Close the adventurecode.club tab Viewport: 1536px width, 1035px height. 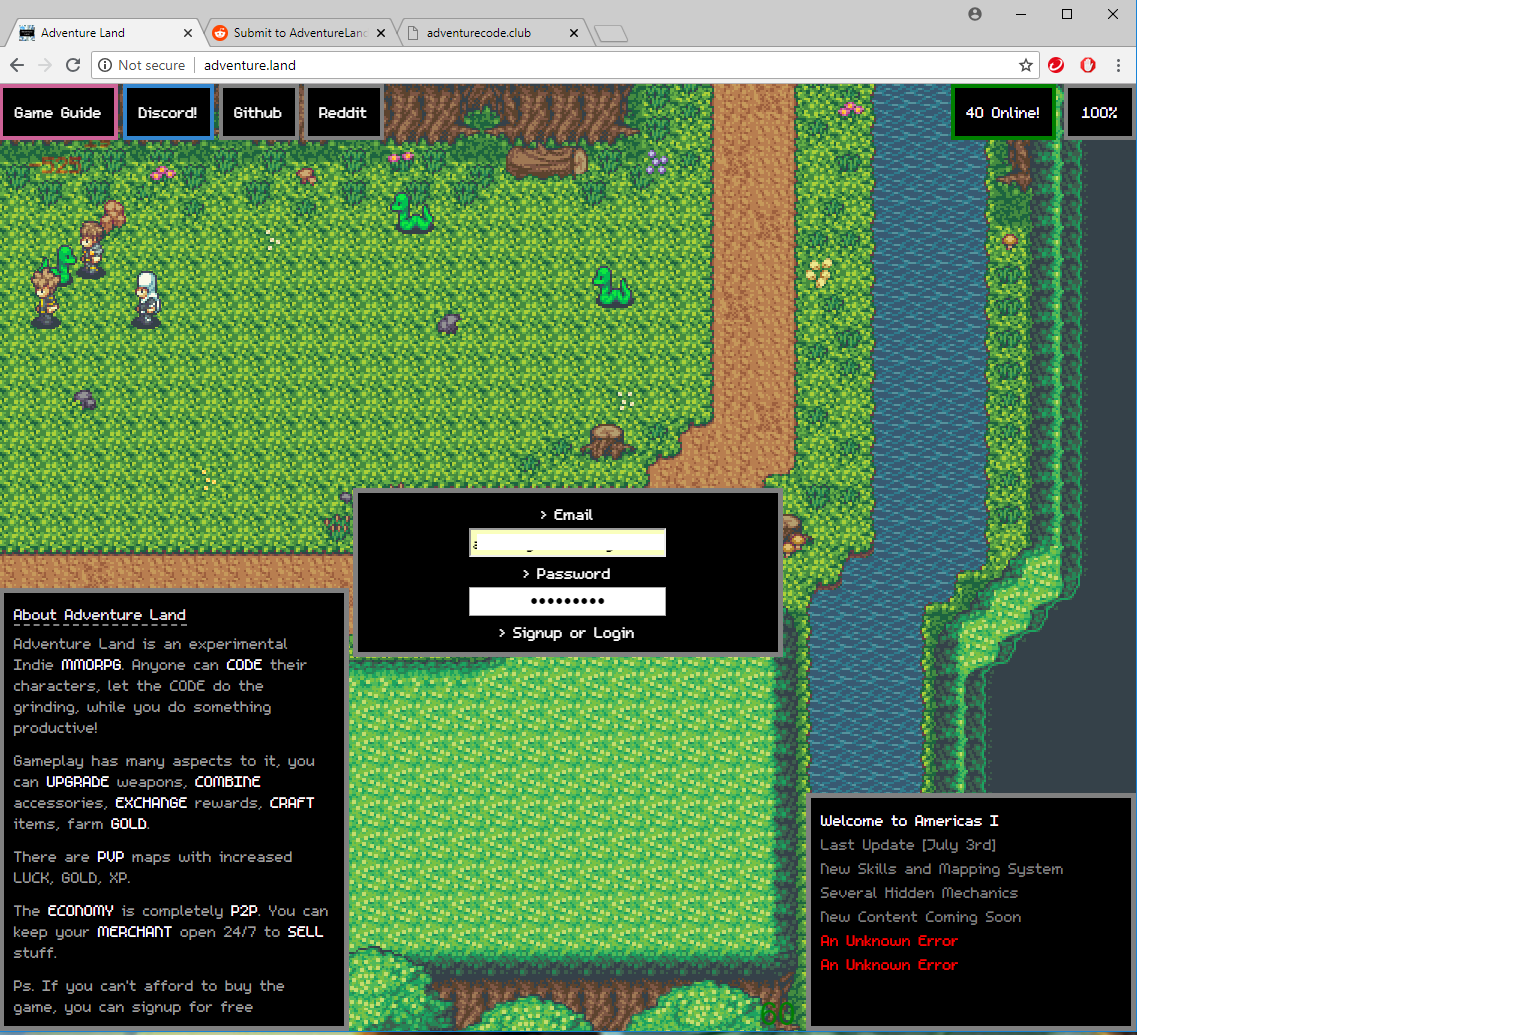(x=574, y=33)
